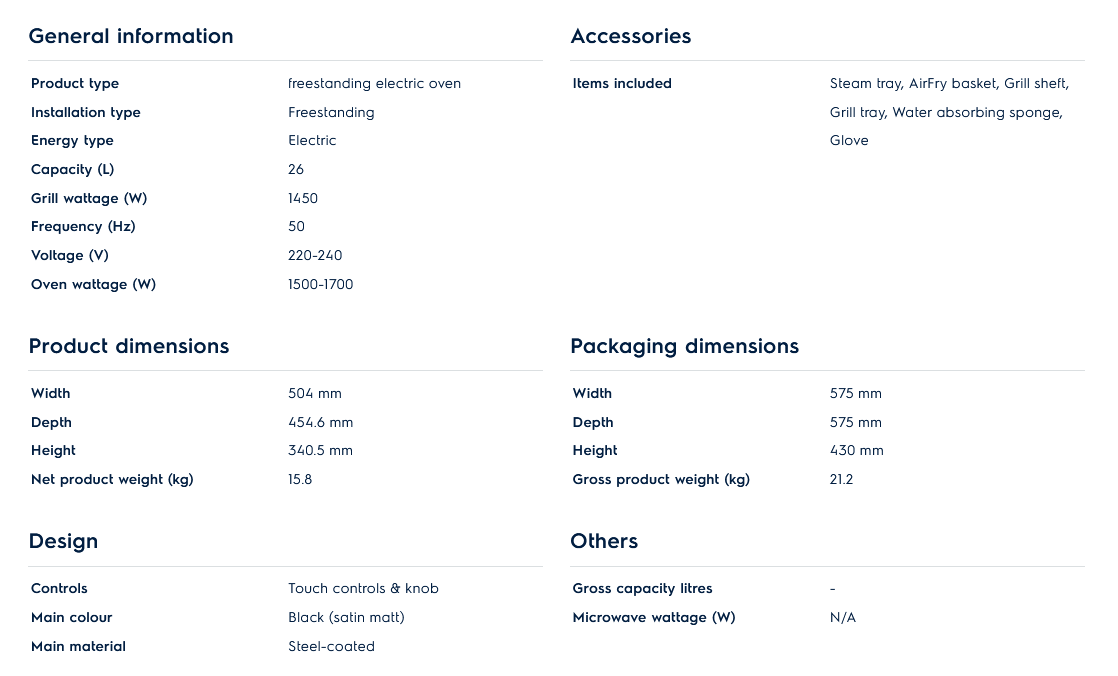Click the 1500-1700 oven wattage value
This screenshot has width=1118, height=676.
coord(321,284)
